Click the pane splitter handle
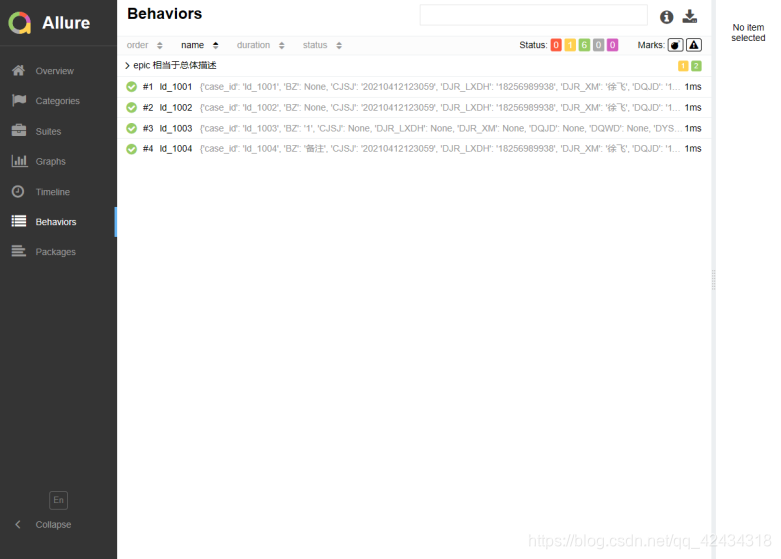The height and width of the screenshot is (559, 781). 713,280
